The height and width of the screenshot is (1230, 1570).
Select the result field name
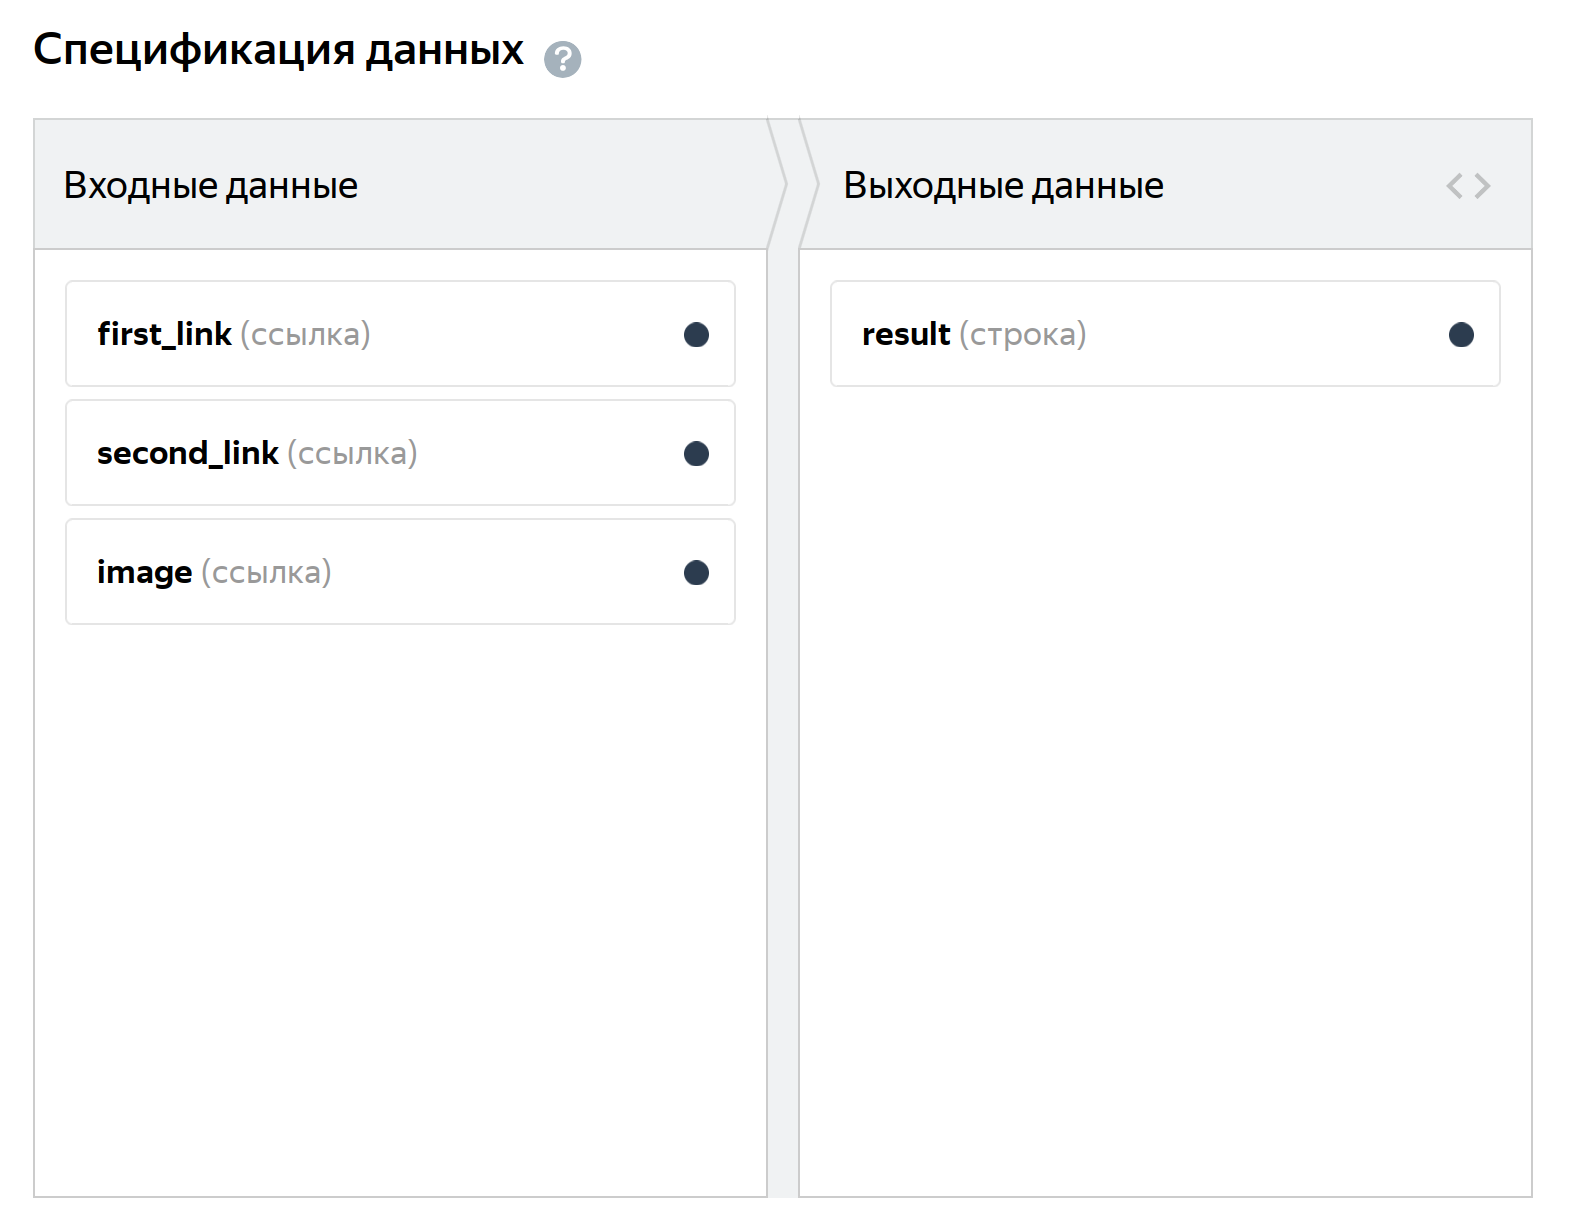905,334
